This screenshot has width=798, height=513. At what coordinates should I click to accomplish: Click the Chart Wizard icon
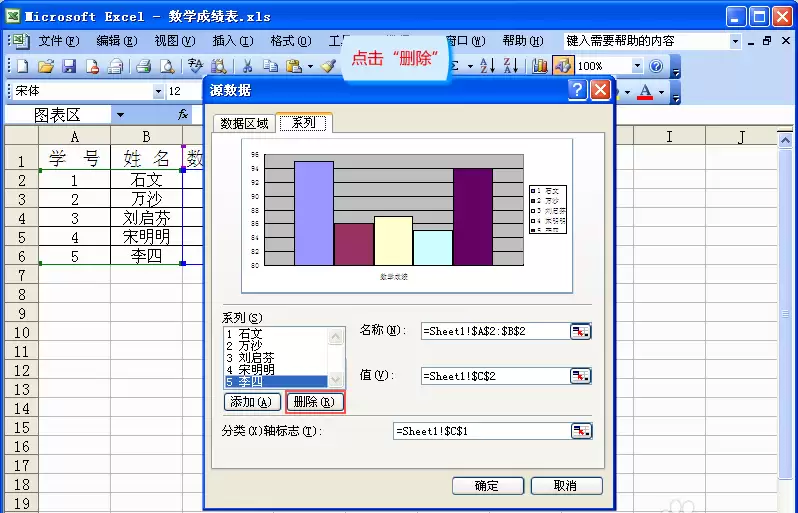coord(539,66)
